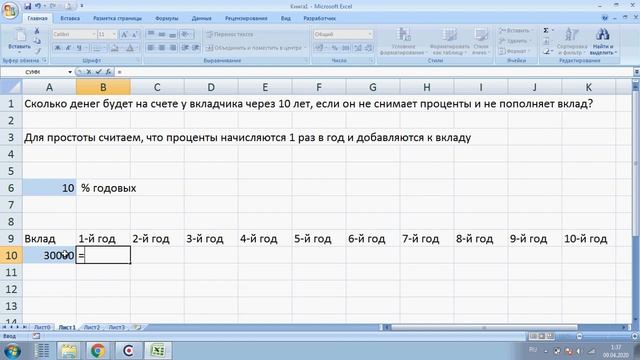This screenshot has height=360, width=640.
Task: Open the Данные ribbon tab
Action: [202, 18]
